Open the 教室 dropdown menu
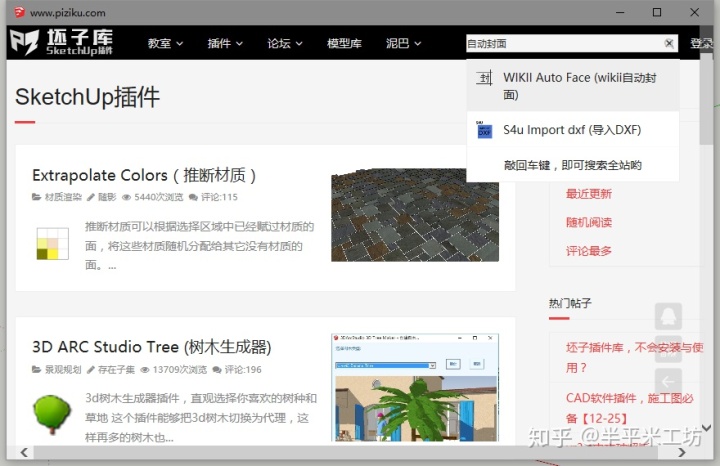 coord(165,44)
